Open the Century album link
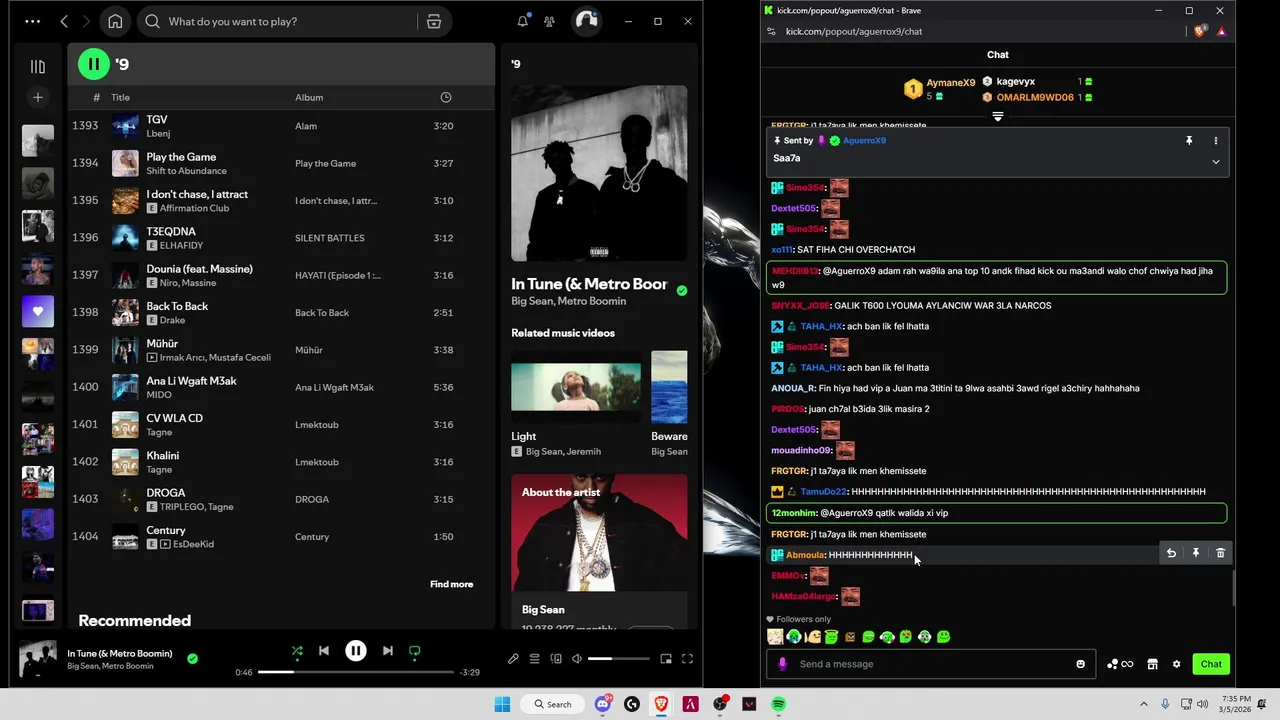The height and width of the screenshot is (720, 1280). (312, 537)
